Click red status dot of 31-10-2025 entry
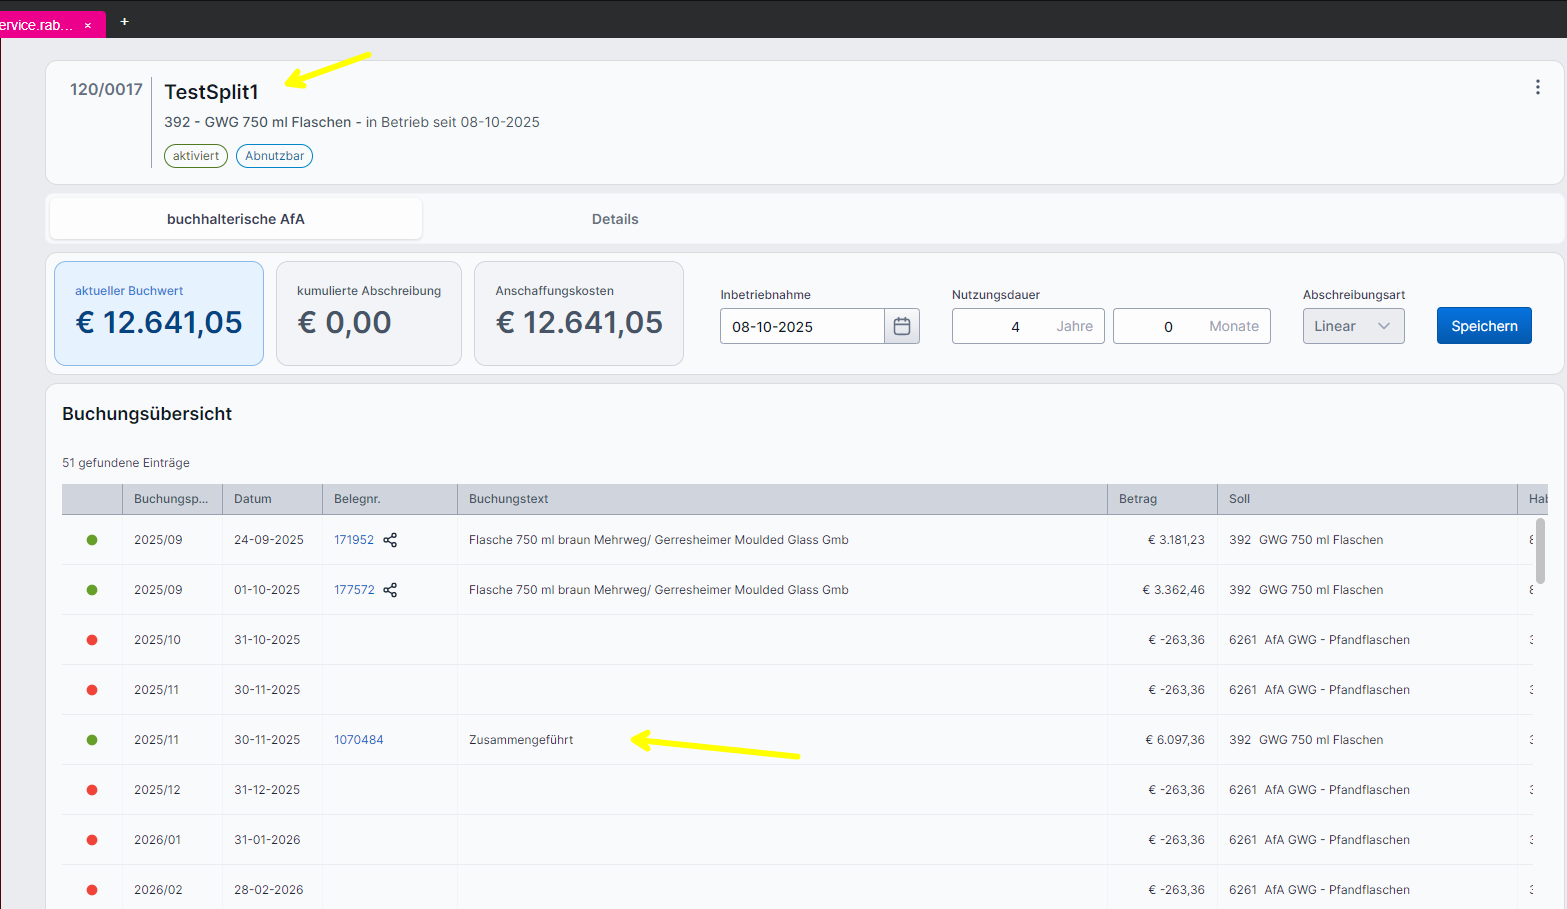Image resolution: width=1567 pixels, height=909 pixels. [x=92, y=640]
